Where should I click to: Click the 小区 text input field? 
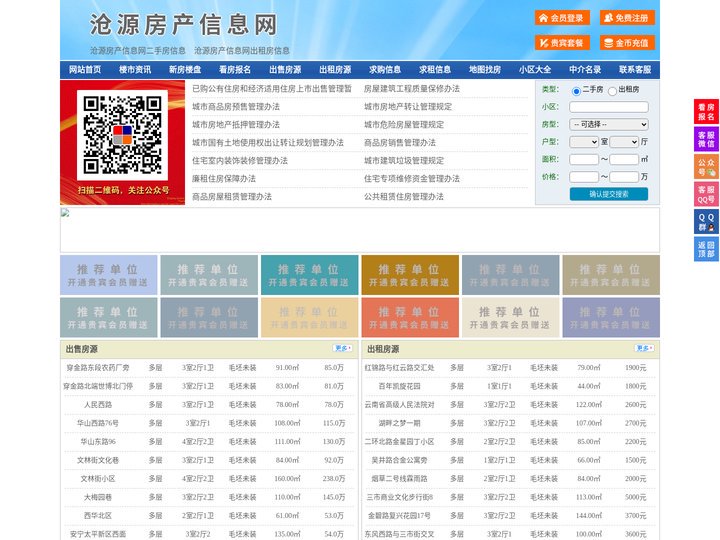pyautogui.click(x=609, y=107)
